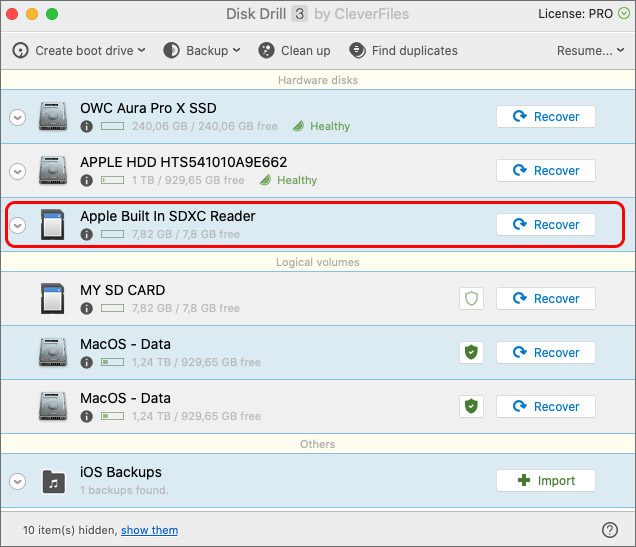
Task: Toggle protection shield for MY SD CARD
Action: coord(471,299)
